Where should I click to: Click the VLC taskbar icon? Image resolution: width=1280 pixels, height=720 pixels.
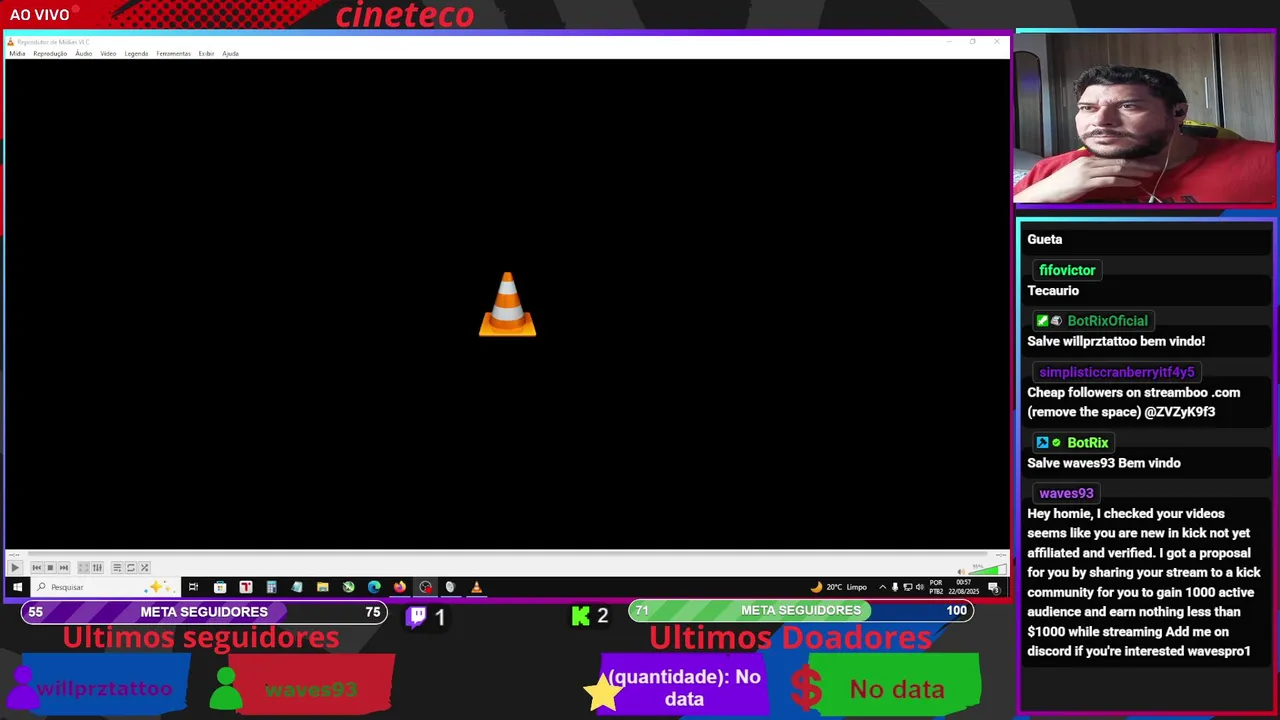476,587
